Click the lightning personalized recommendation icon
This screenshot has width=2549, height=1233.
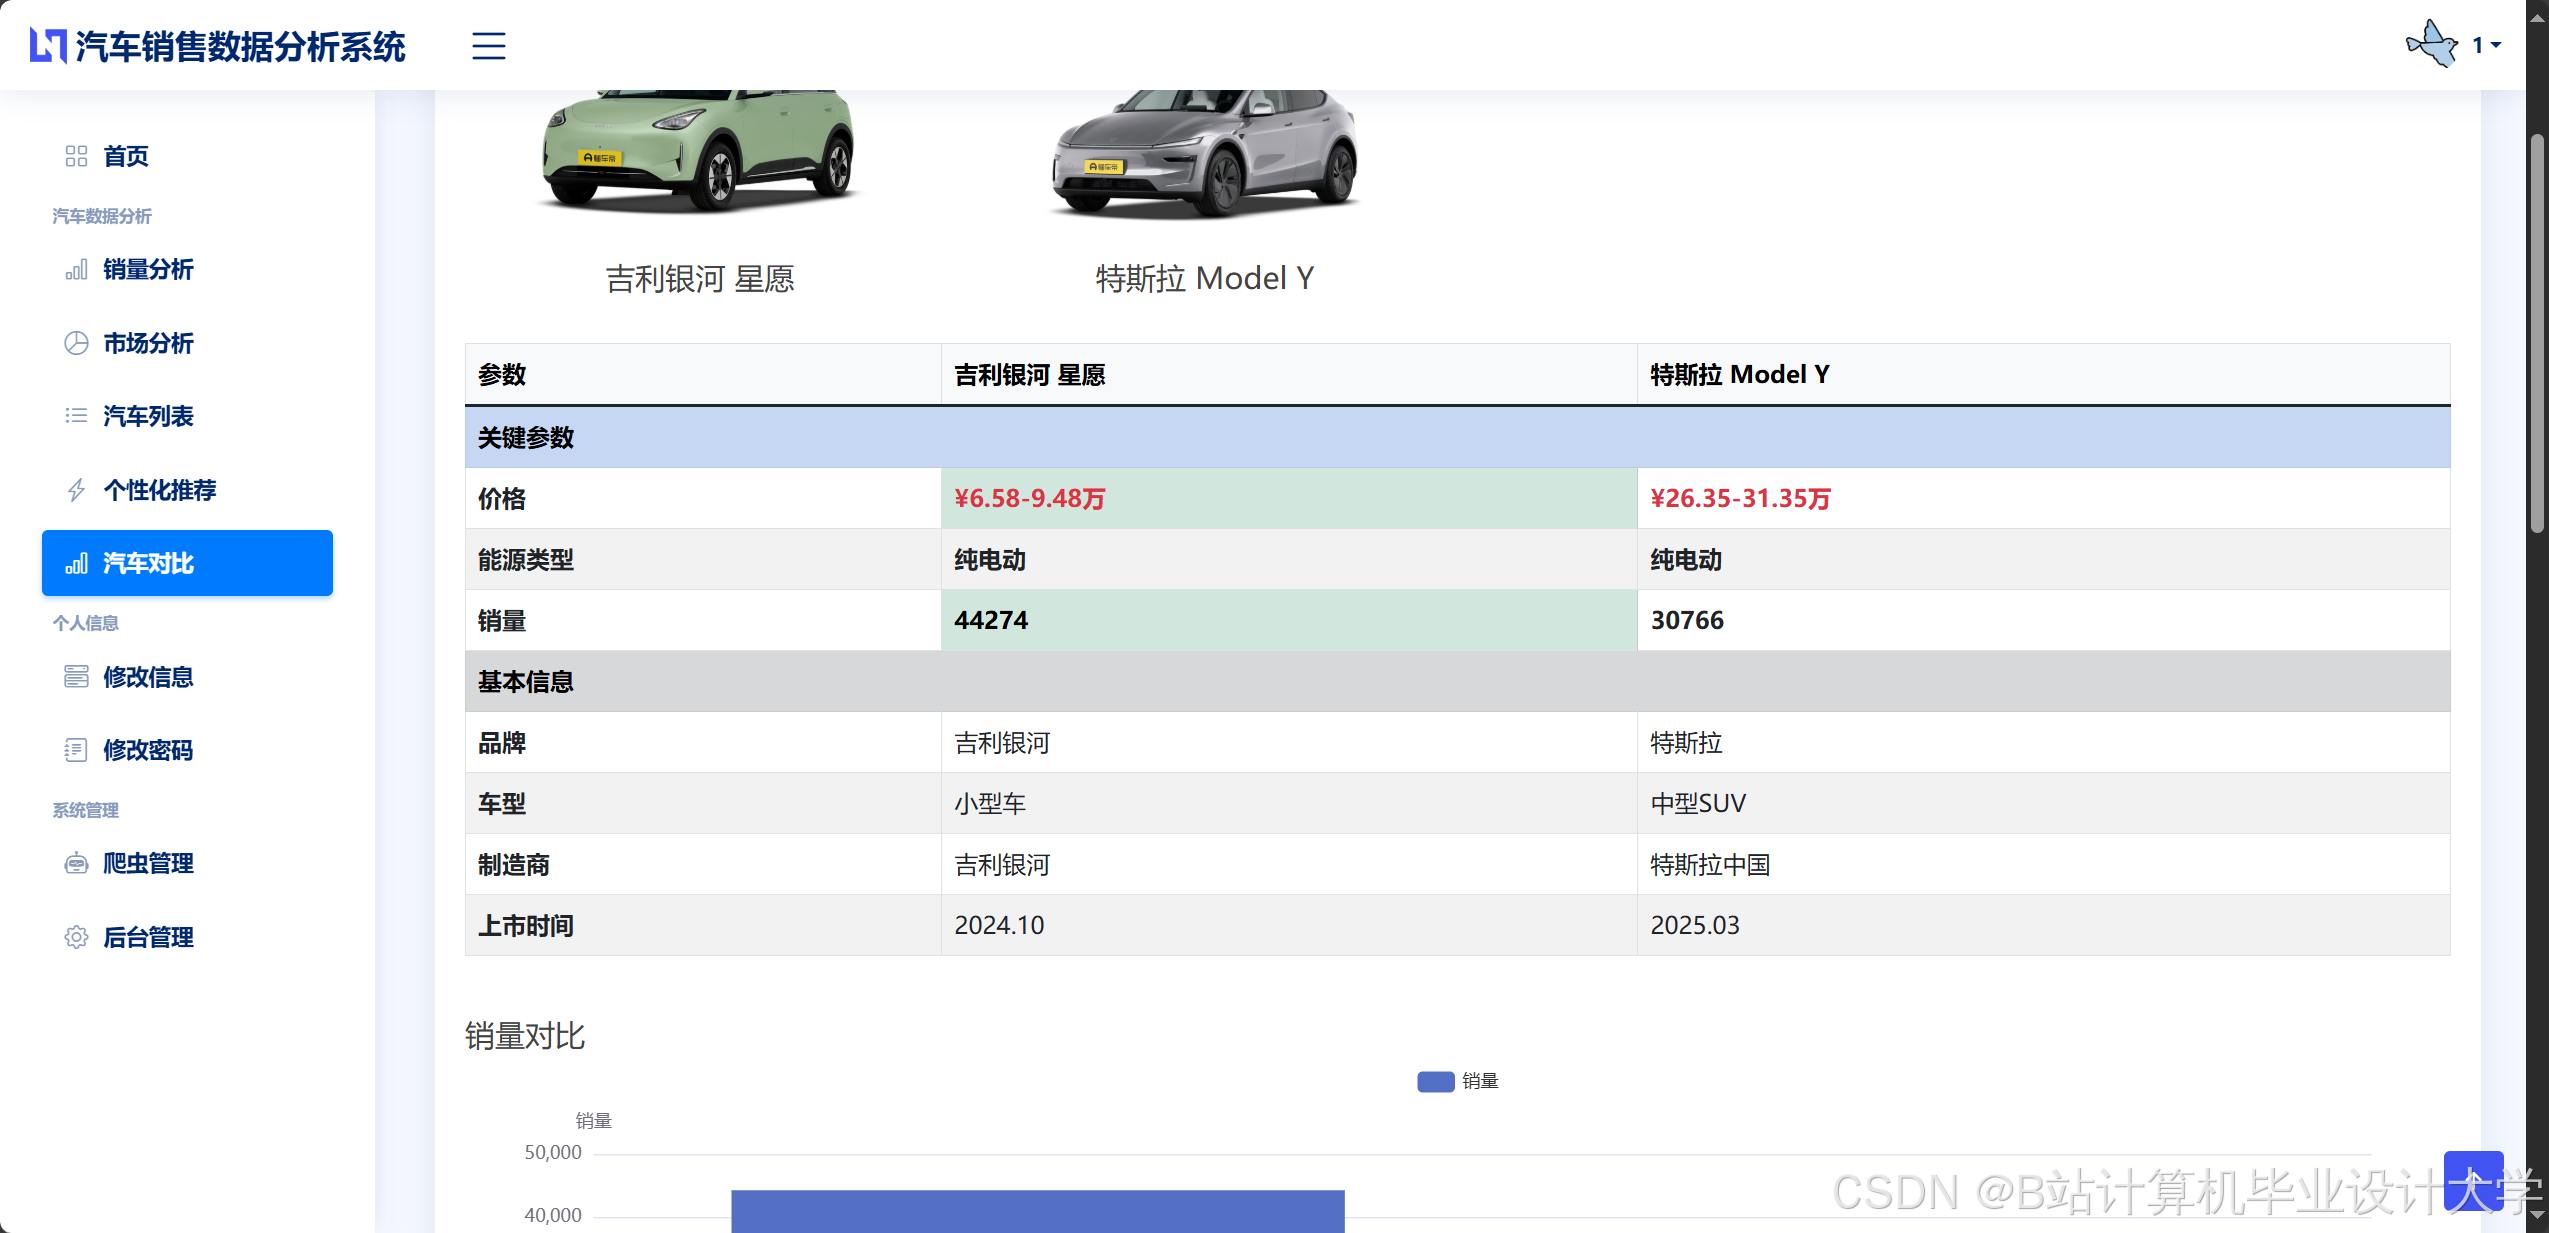coord(76,490)
